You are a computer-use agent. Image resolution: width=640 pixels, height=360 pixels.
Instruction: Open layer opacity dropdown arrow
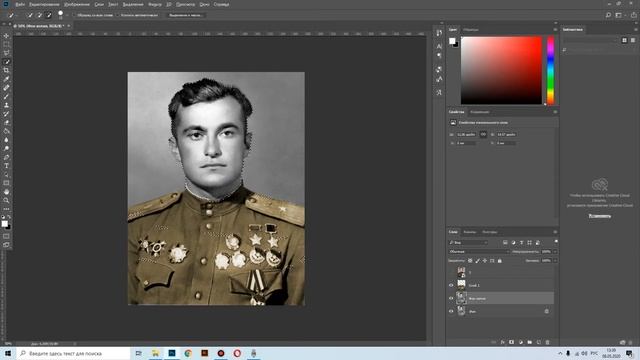[555, 252]
